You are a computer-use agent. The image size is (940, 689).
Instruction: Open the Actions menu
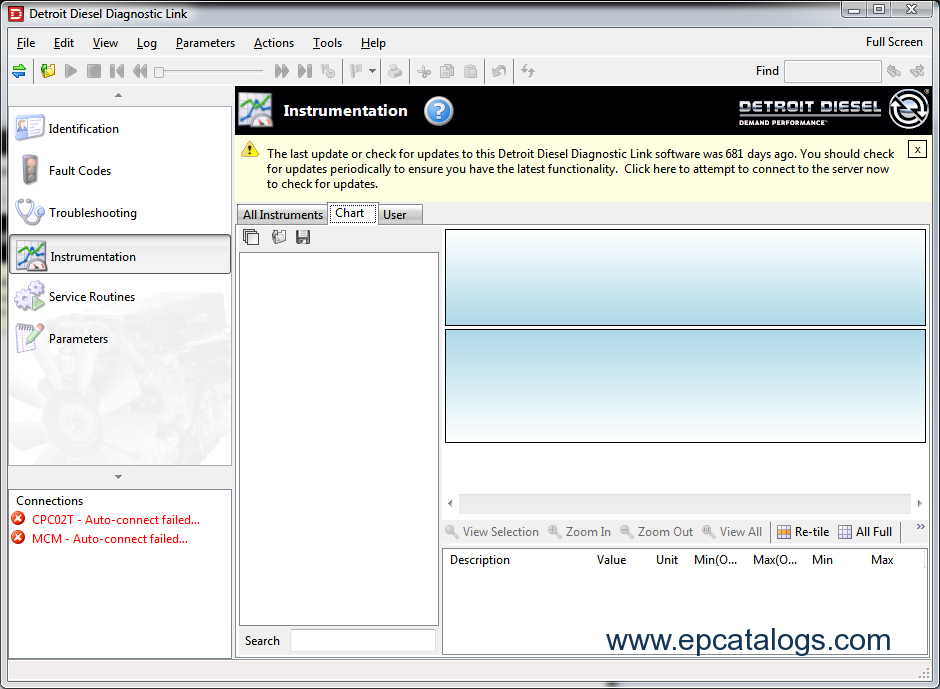[273, 43]
